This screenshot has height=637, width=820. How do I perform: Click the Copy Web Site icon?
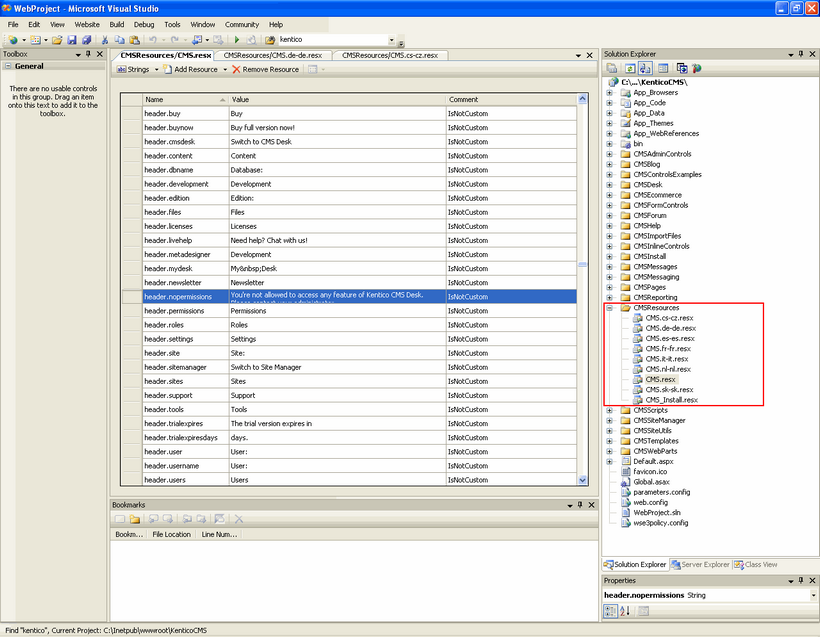click(682, 68)
